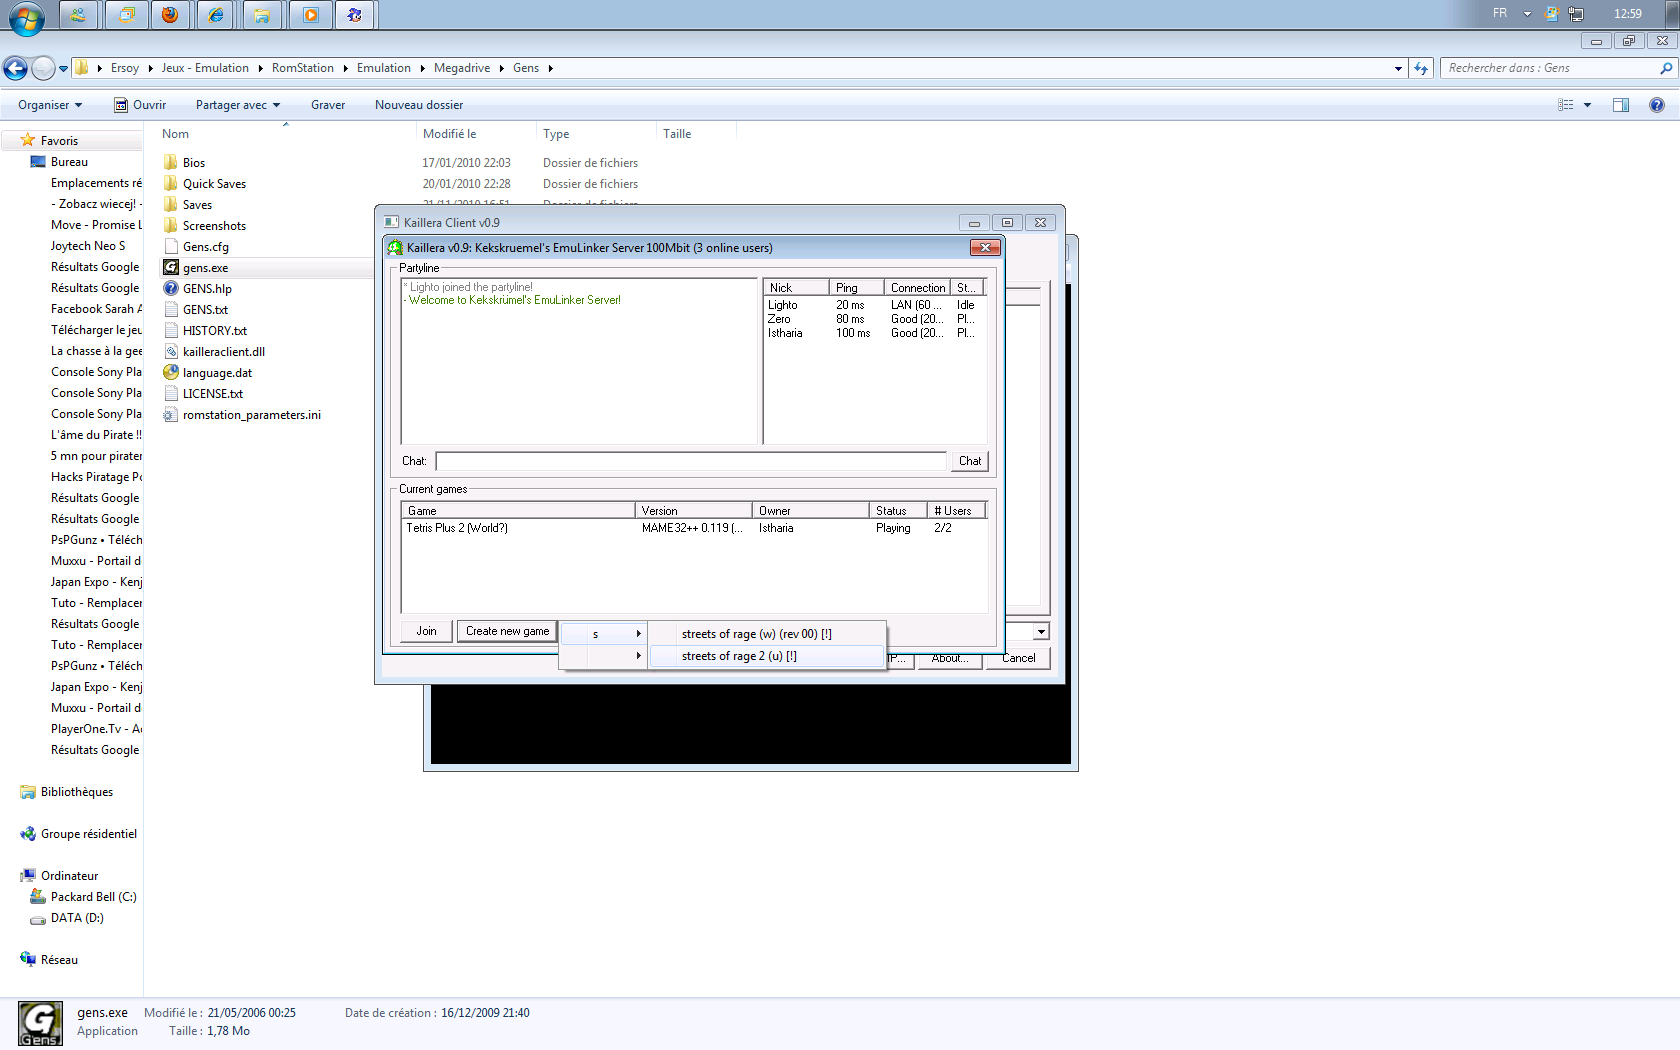Close the Kaillera server window

[985, 248]
